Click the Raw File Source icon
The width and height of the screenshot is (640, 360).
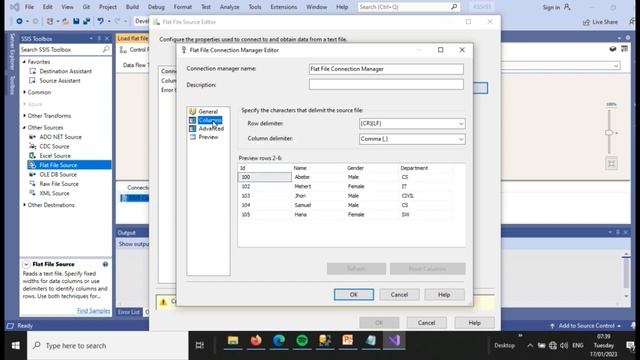[x=33, y=184]
